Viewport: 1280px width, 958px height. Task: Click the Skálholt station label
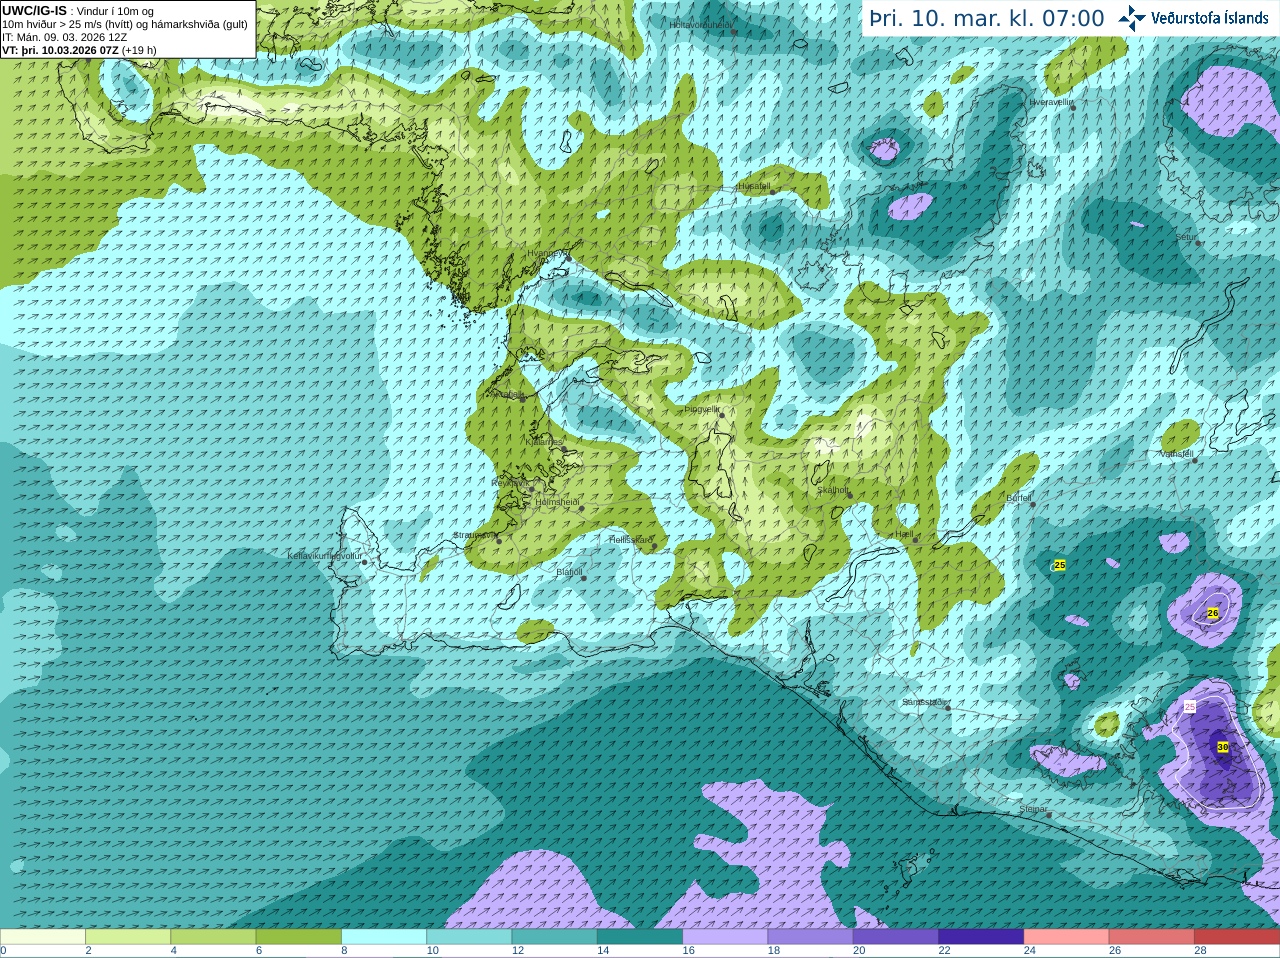pyautogui.click(x=833, y=490)
